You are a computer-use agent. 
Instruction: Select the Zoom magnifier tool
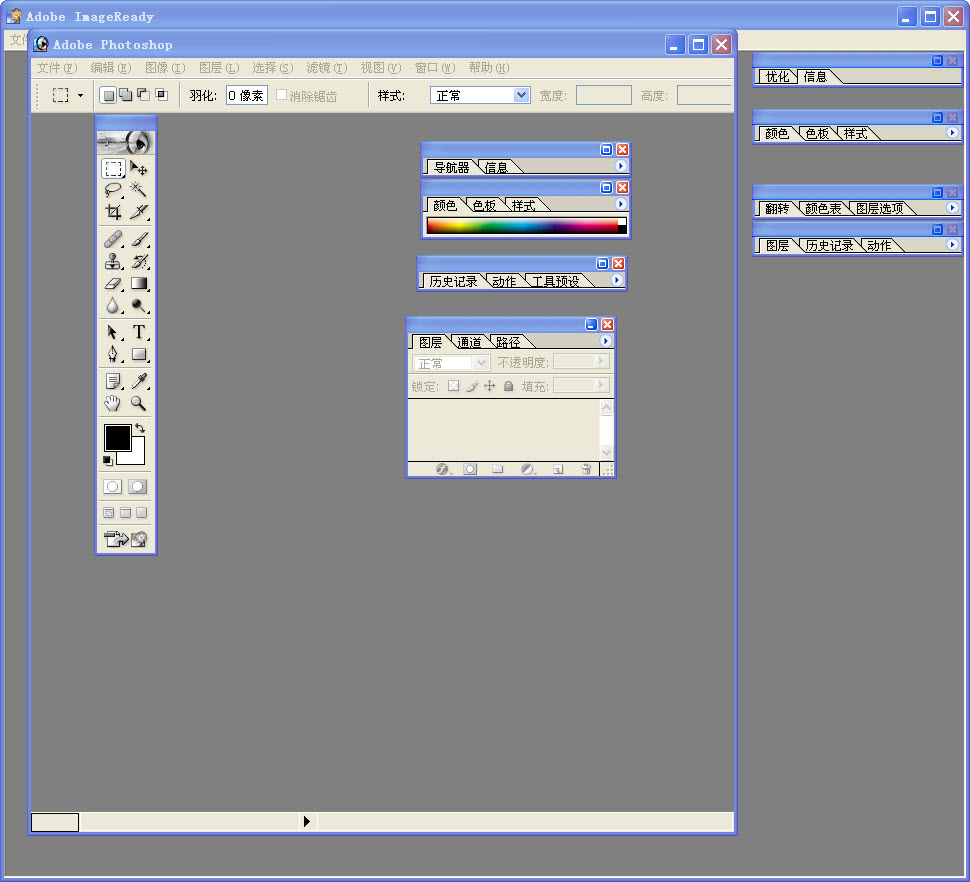(x=139, y=403)
